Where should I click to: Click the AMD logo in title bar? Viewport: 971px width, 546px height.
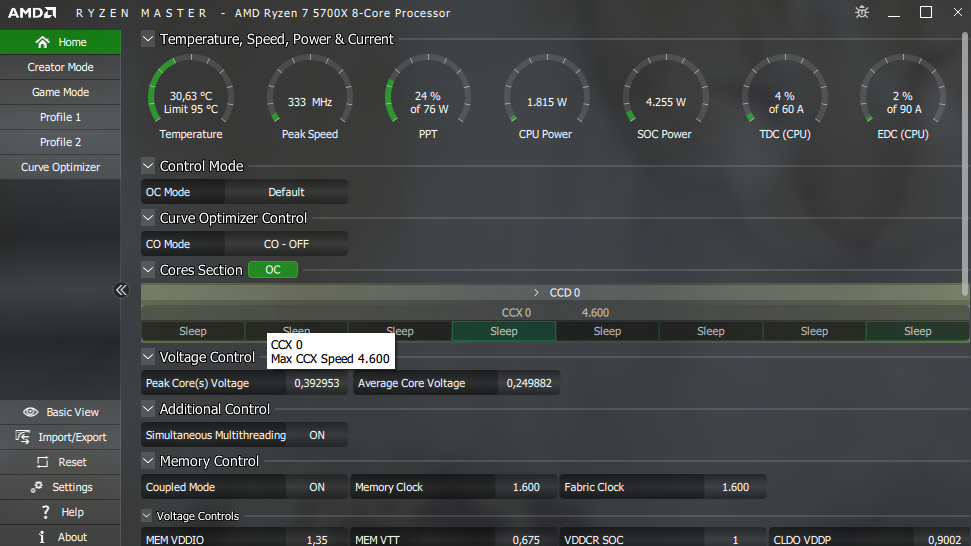point(32,12)
